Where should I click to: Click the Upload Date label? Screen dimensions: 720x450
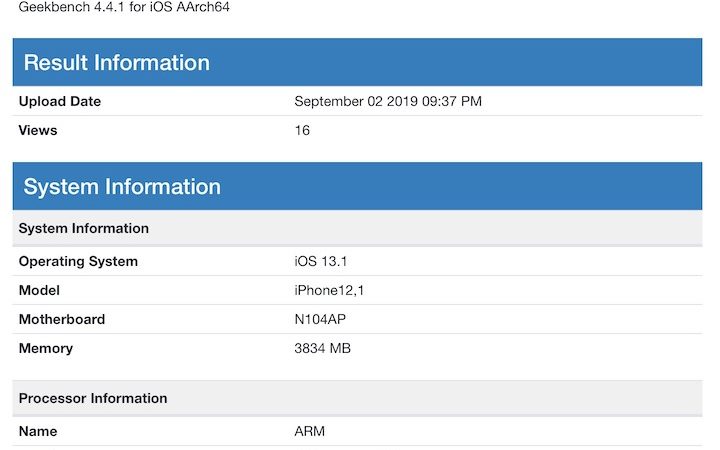pos(60,101)
